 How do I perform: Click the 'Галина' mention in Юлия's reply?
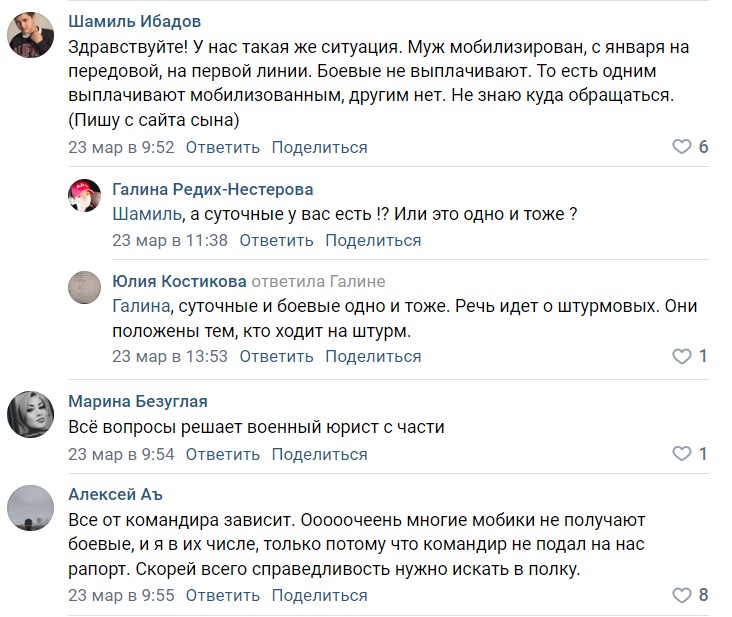[140, 306]
